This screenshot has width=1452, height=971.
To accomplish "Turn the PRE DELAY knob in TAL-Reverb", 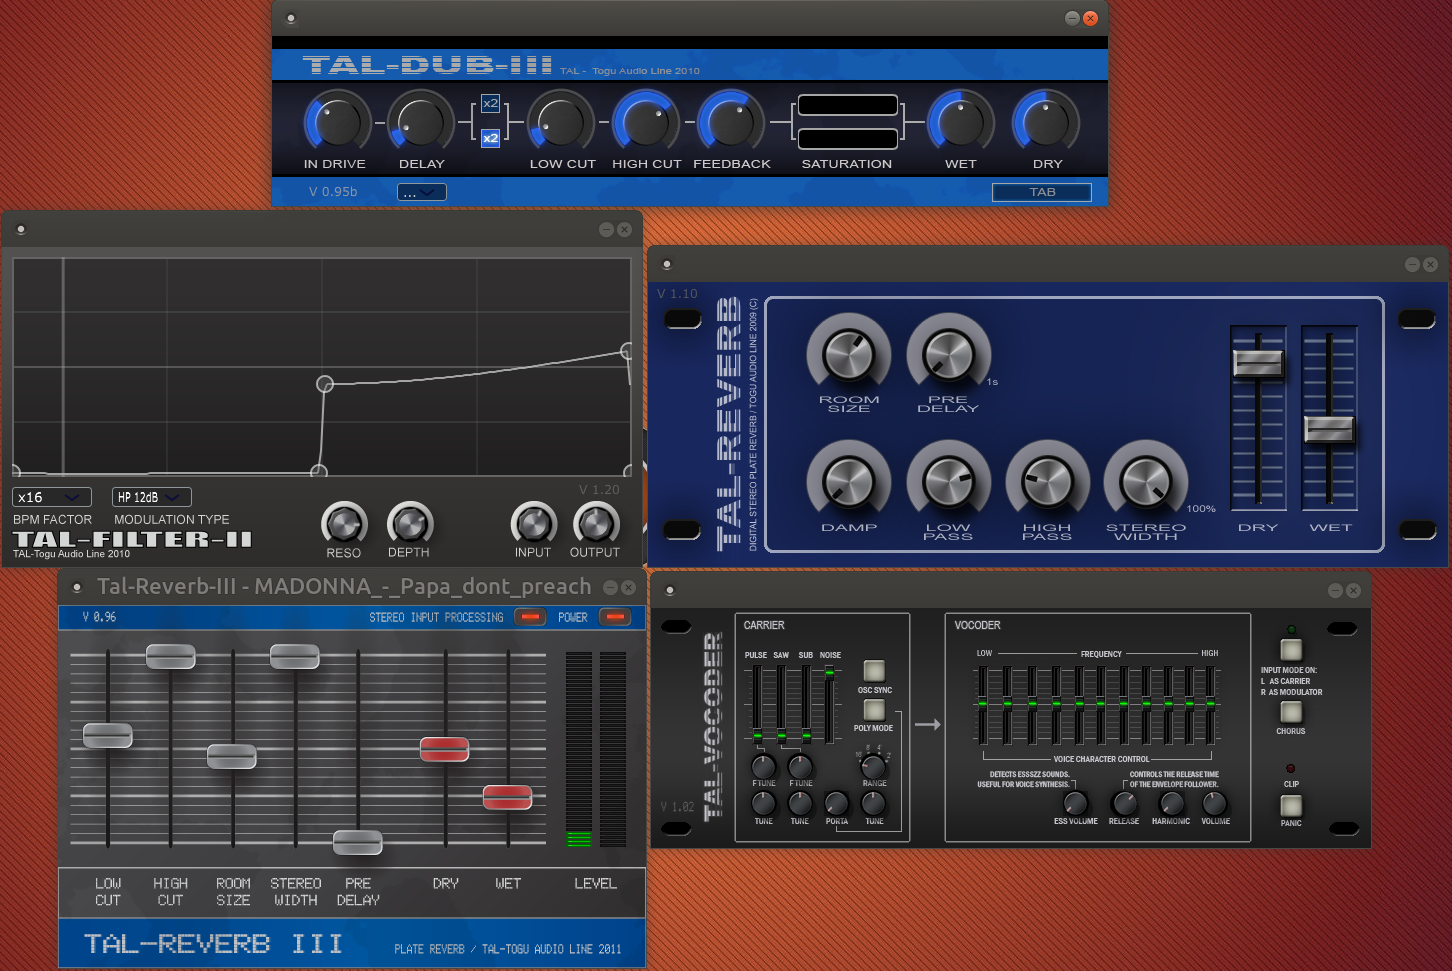I will click(x=948, y=355).
